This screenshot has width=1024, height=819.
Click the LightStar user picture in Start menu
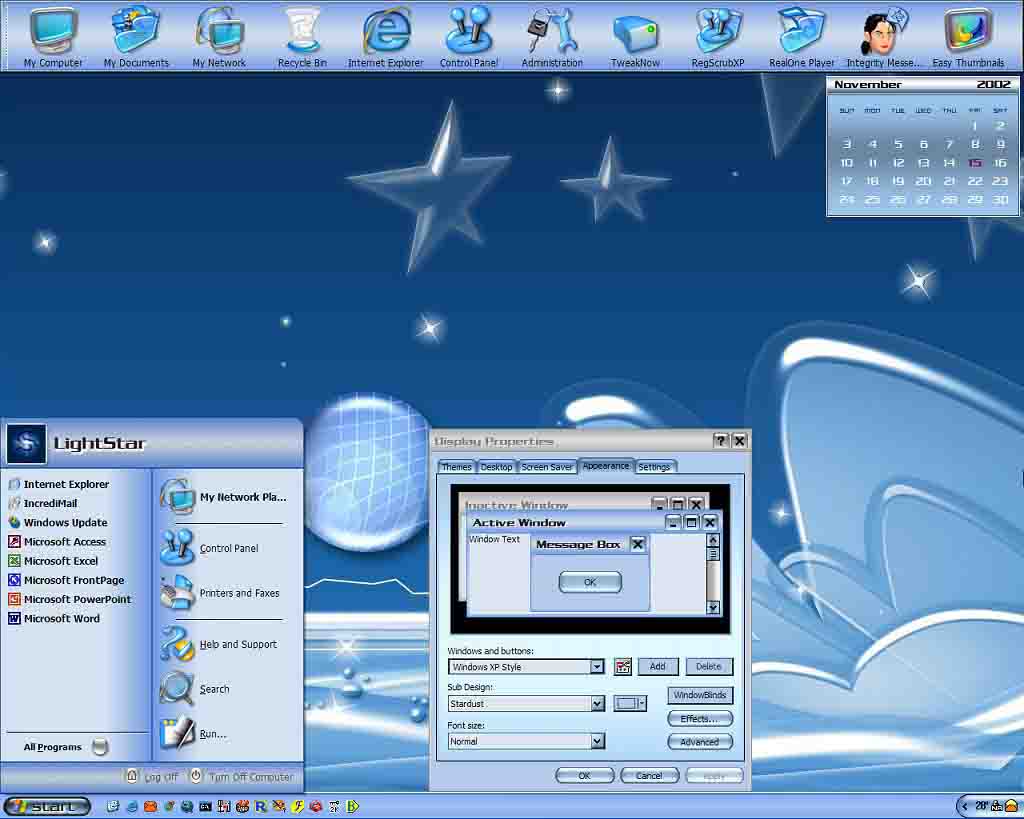pyautogui.click(x=26, y=443)
